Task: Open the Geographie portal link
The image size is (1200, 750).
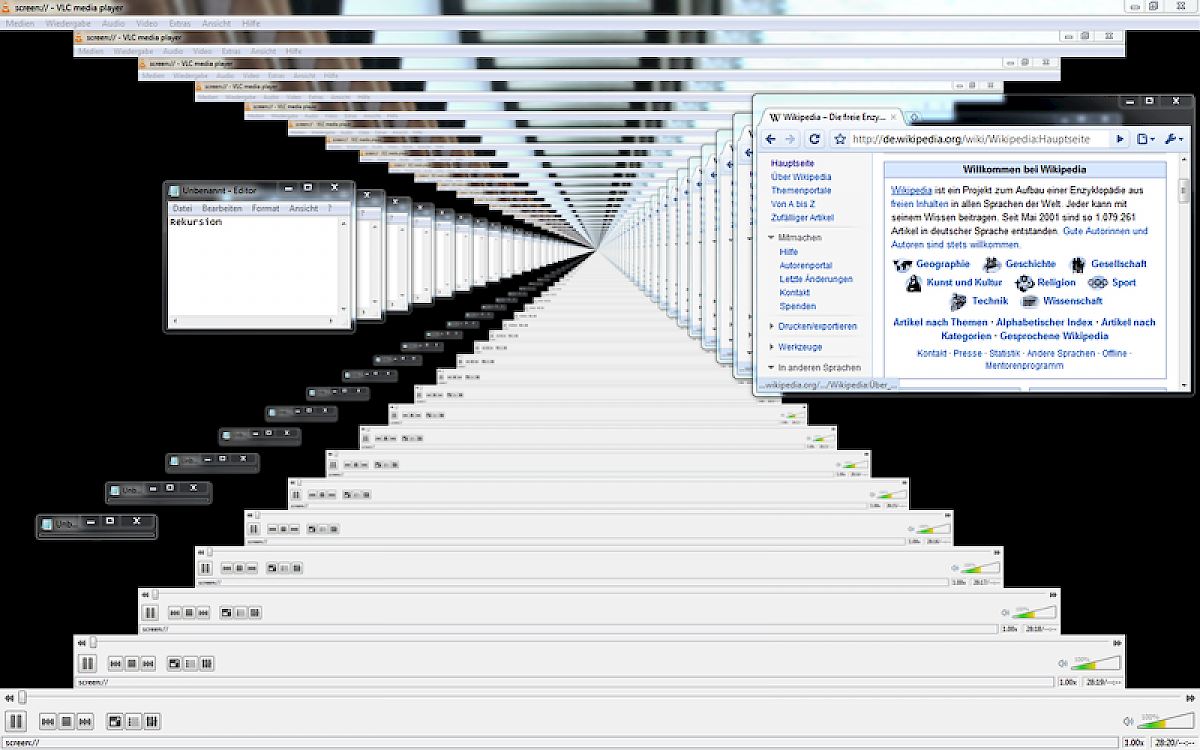Action: [942, 264]
